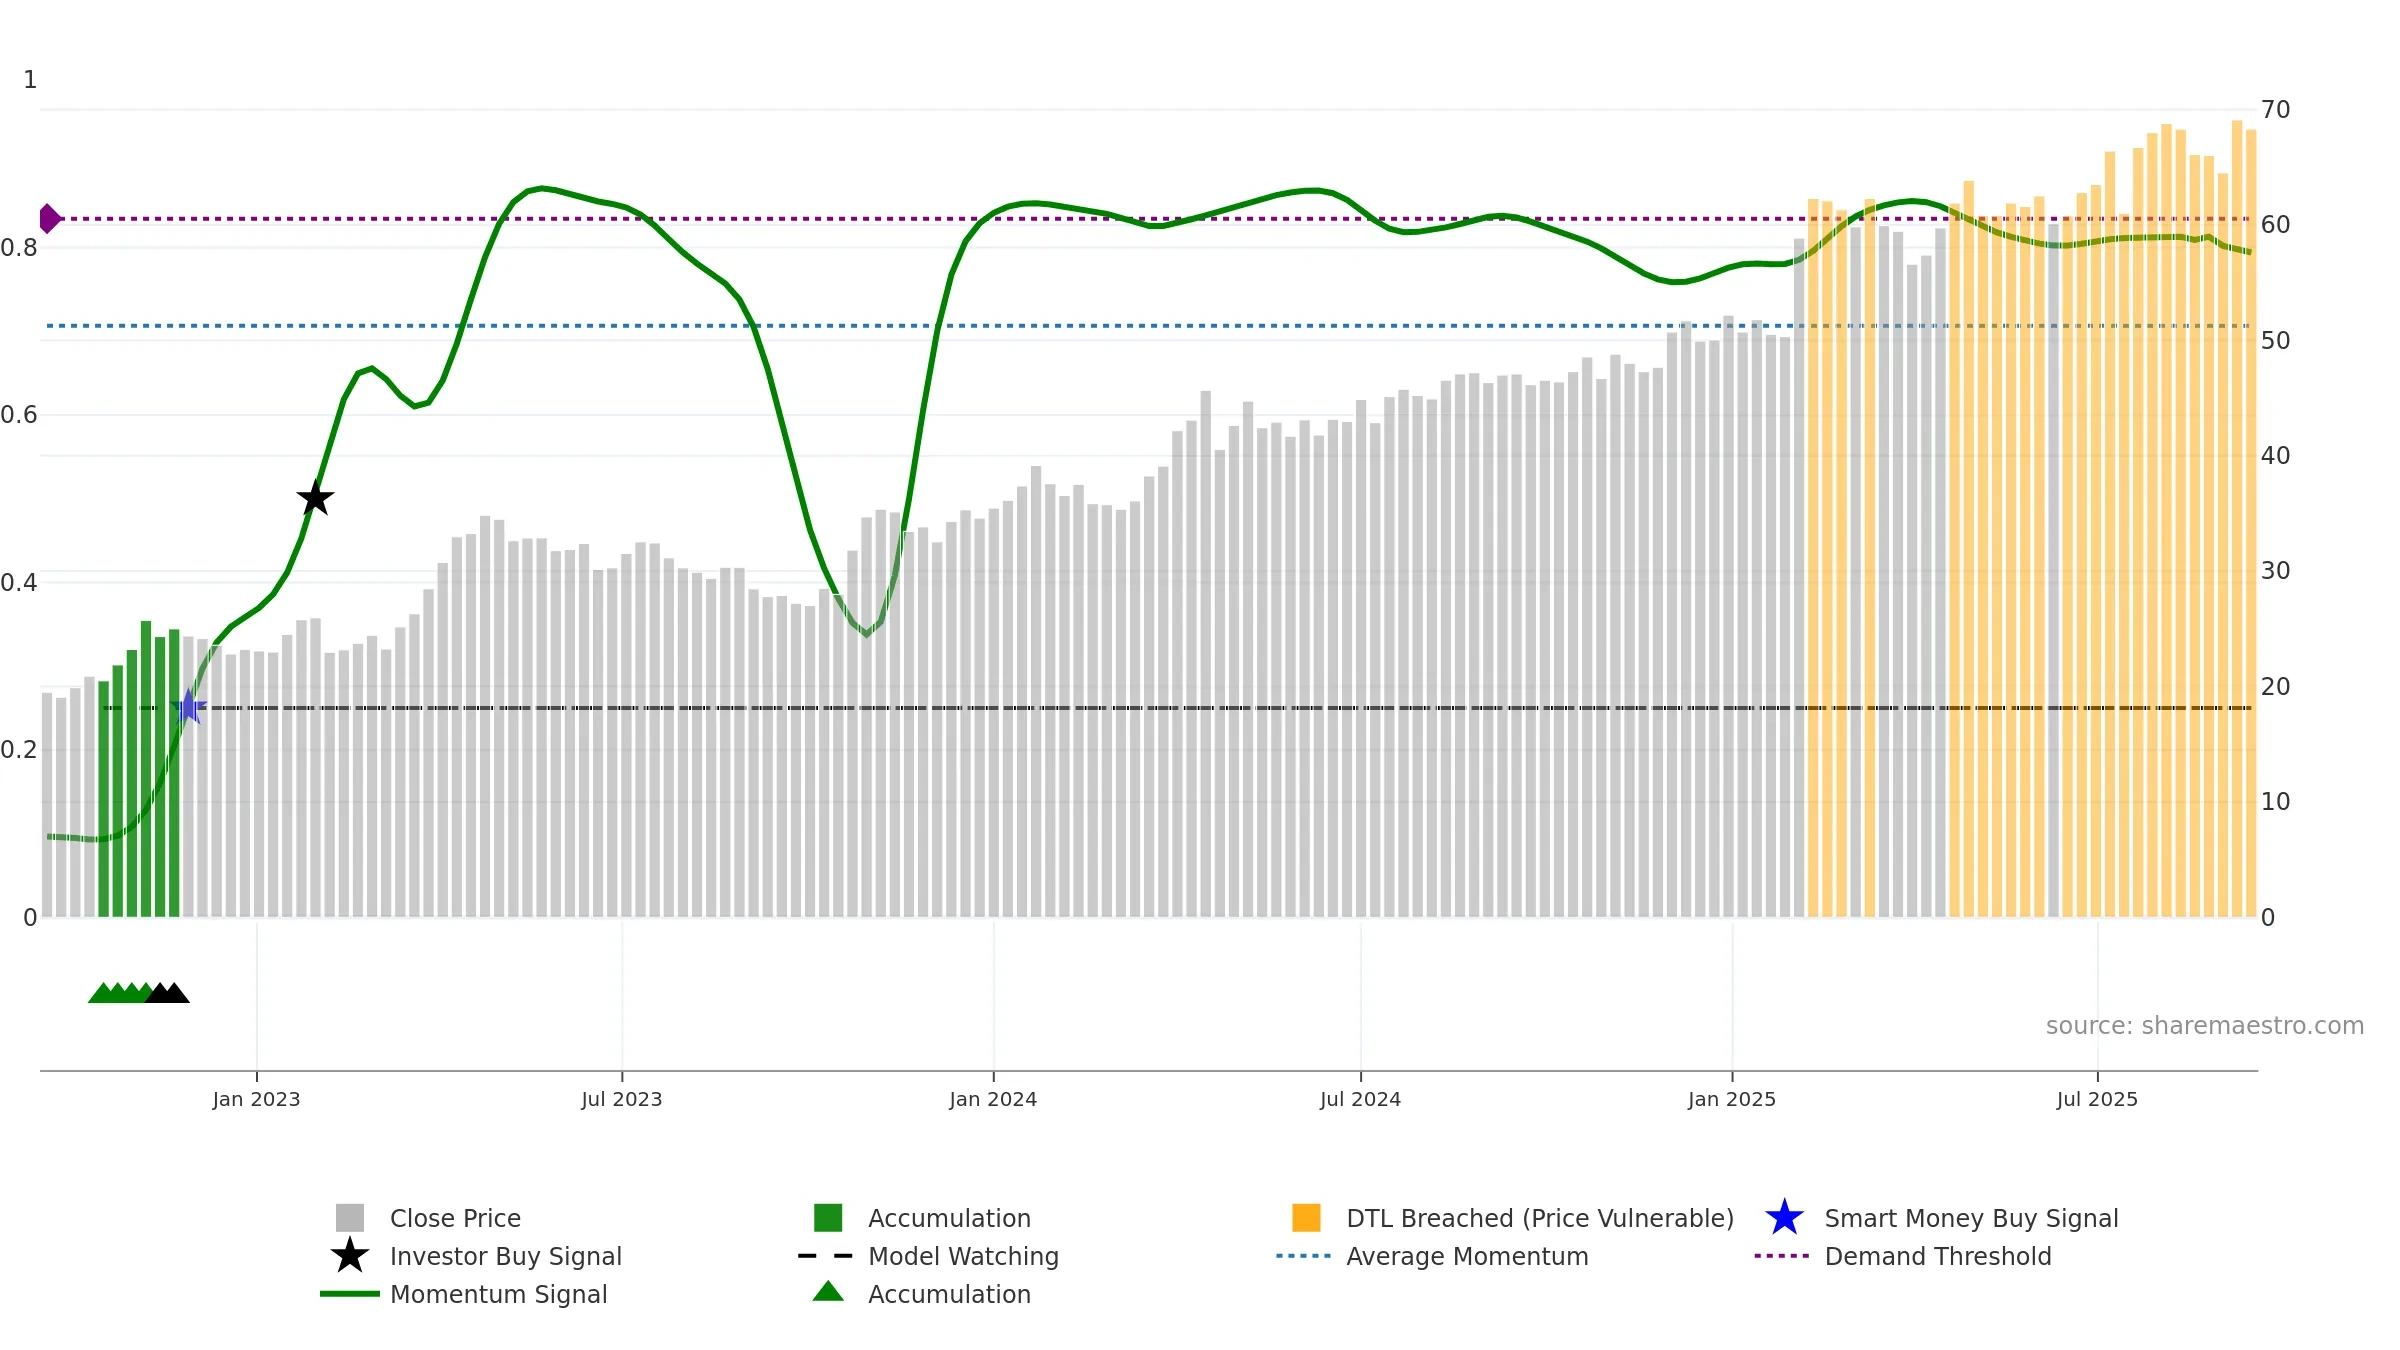Click the left axis value 0.4
The width and height of the screenshot is (2400, 1350).
tap(19, 583)
